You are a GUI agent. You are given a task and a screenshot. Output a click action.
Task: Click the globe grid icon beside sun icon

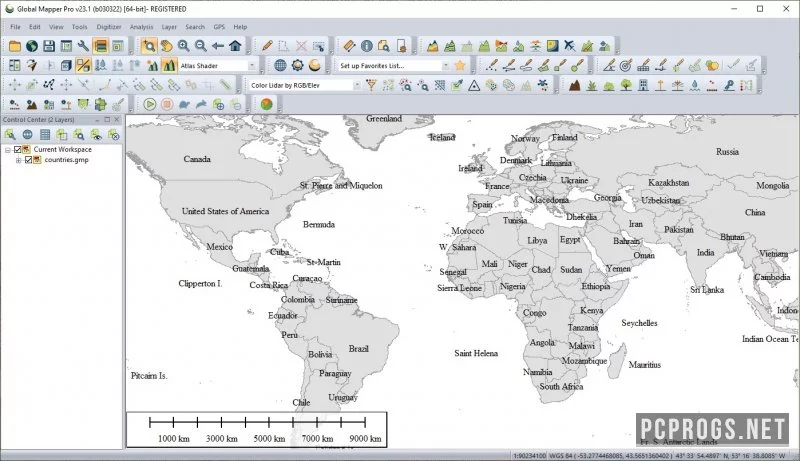280,65
